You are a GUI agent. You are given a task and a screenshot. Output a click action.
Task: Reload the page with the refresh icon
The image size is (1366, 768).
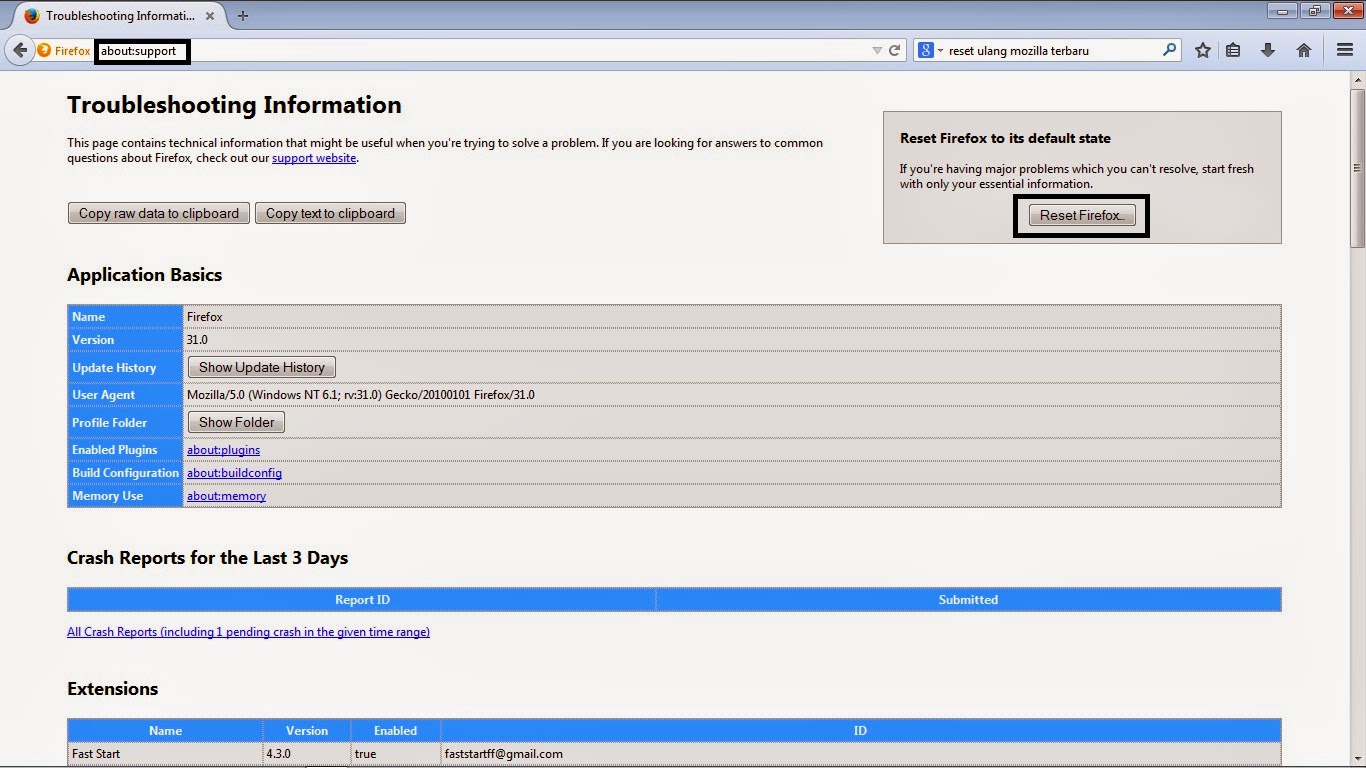[895, 50]
